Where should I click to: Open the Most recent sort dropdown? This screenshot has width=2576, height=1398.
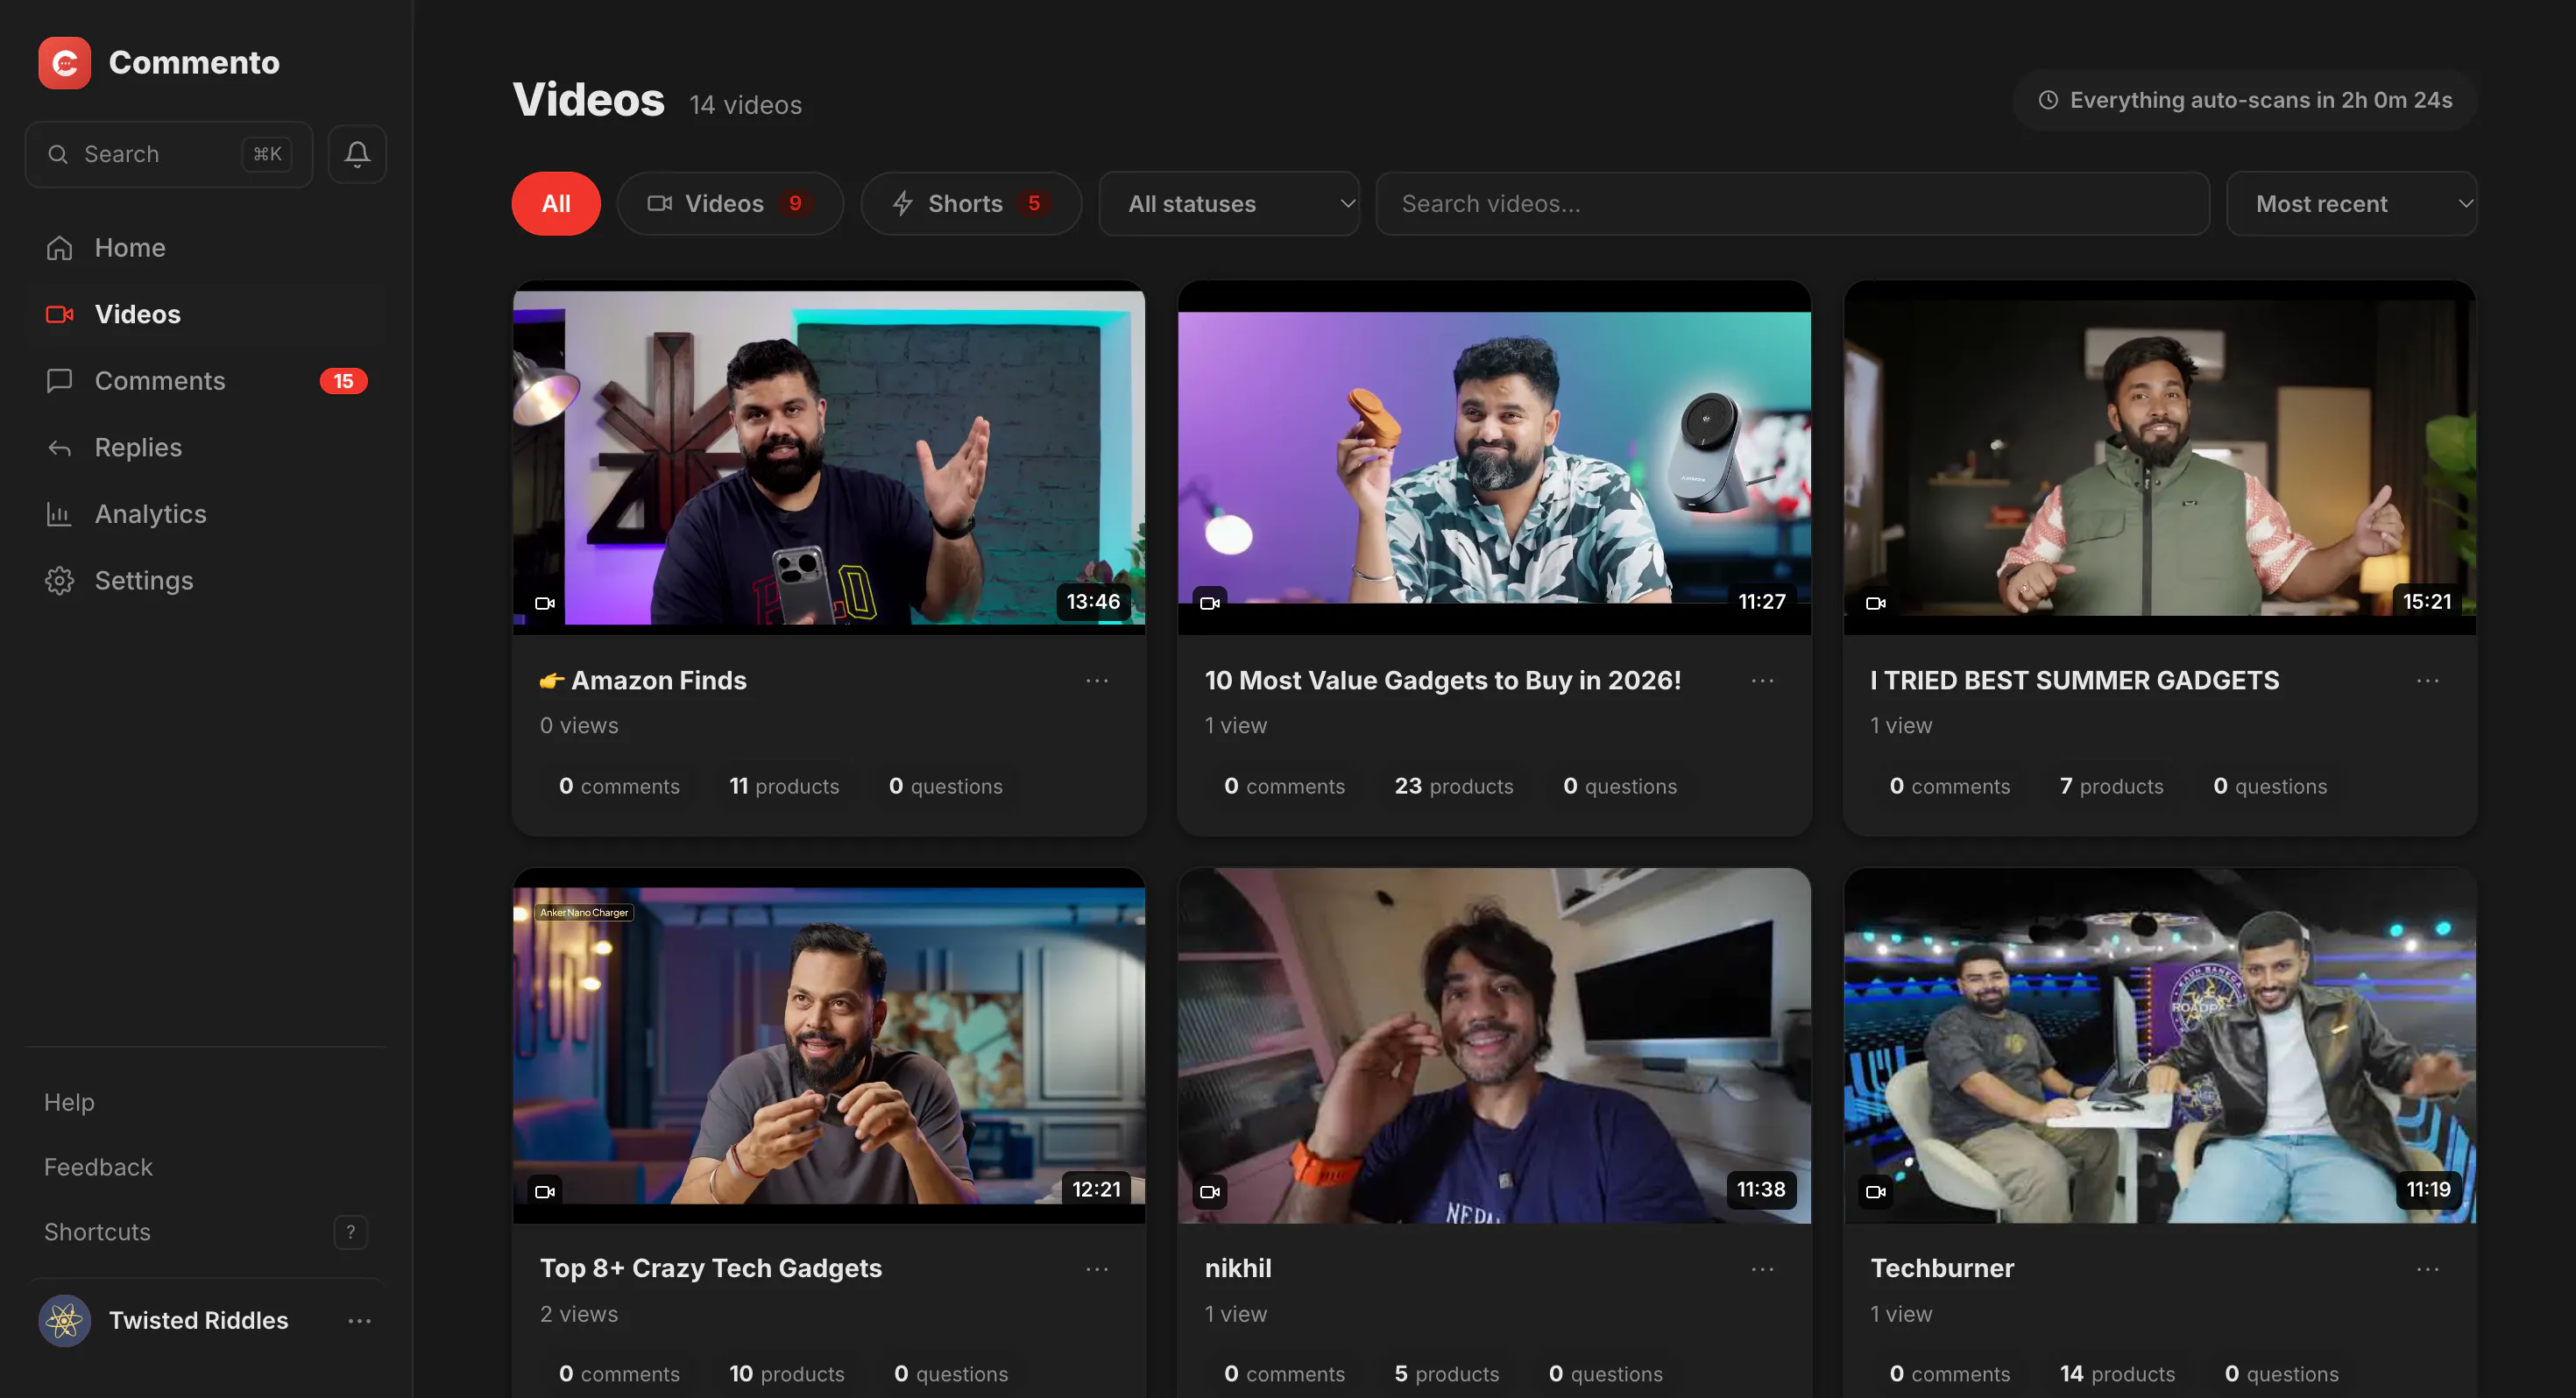(x=2351, y=204)
